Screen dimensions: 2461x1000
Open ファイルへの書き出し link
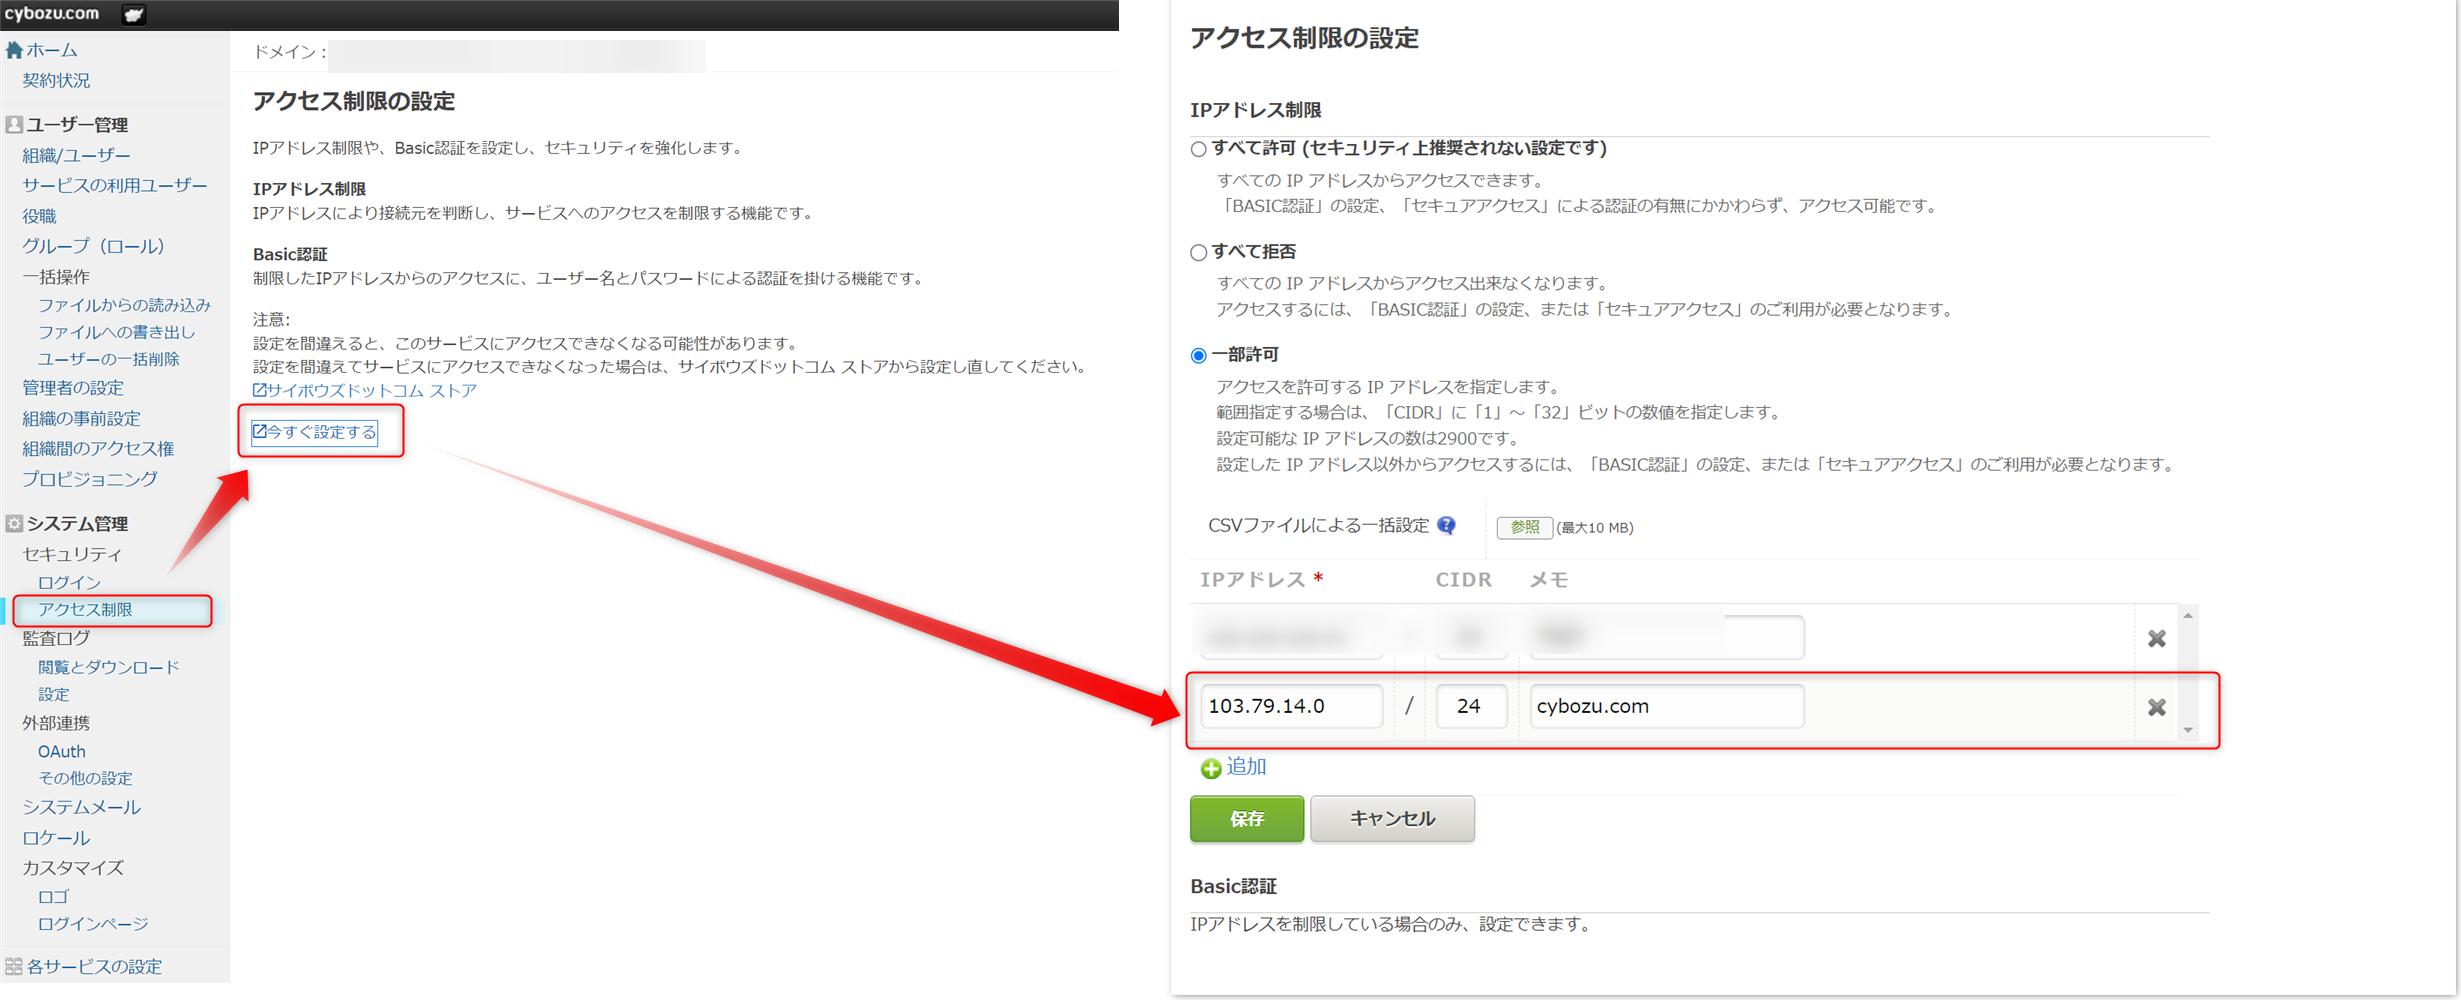pyautogui.click(x=116, y=332)
